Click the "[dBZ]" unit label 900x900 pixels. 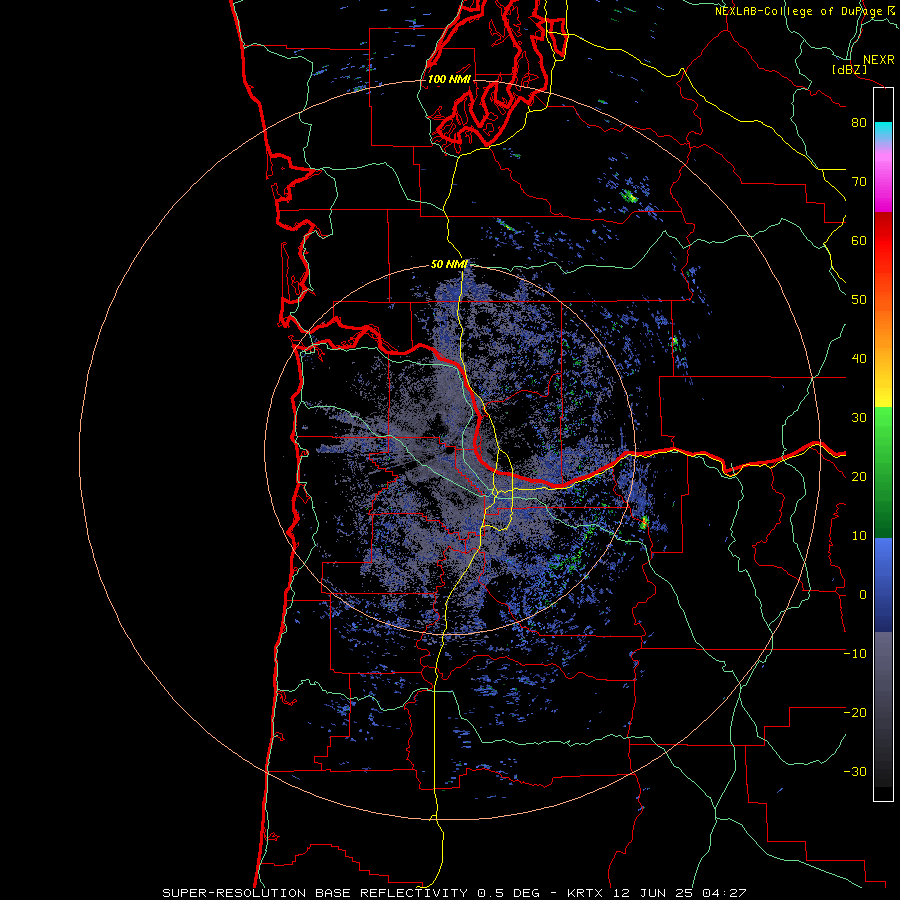pyautogui.click(x=849, y=69)
